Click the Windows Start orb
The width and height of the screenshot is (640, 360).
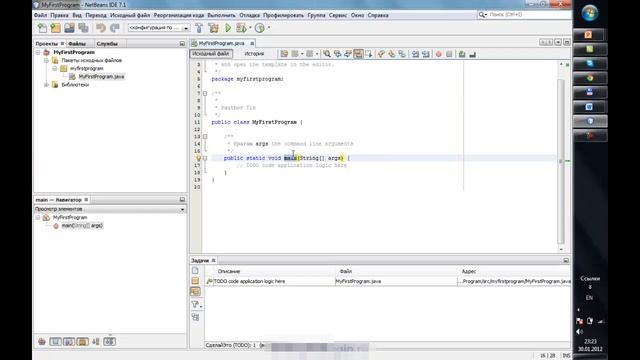point(589,13)
